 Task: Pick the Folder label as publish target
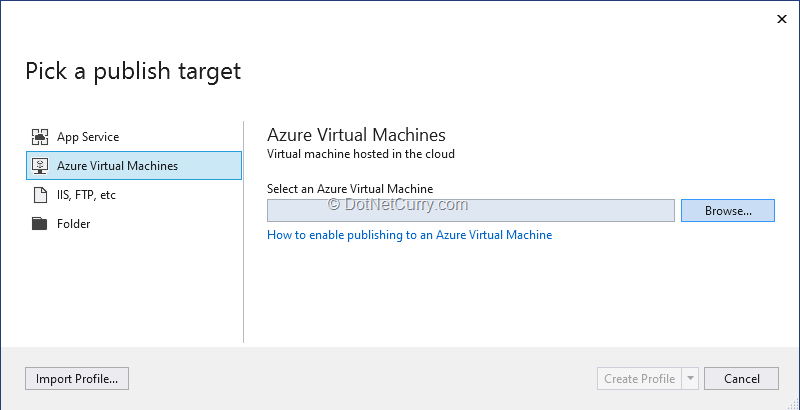pyautogui.click(x=74, y=224)
